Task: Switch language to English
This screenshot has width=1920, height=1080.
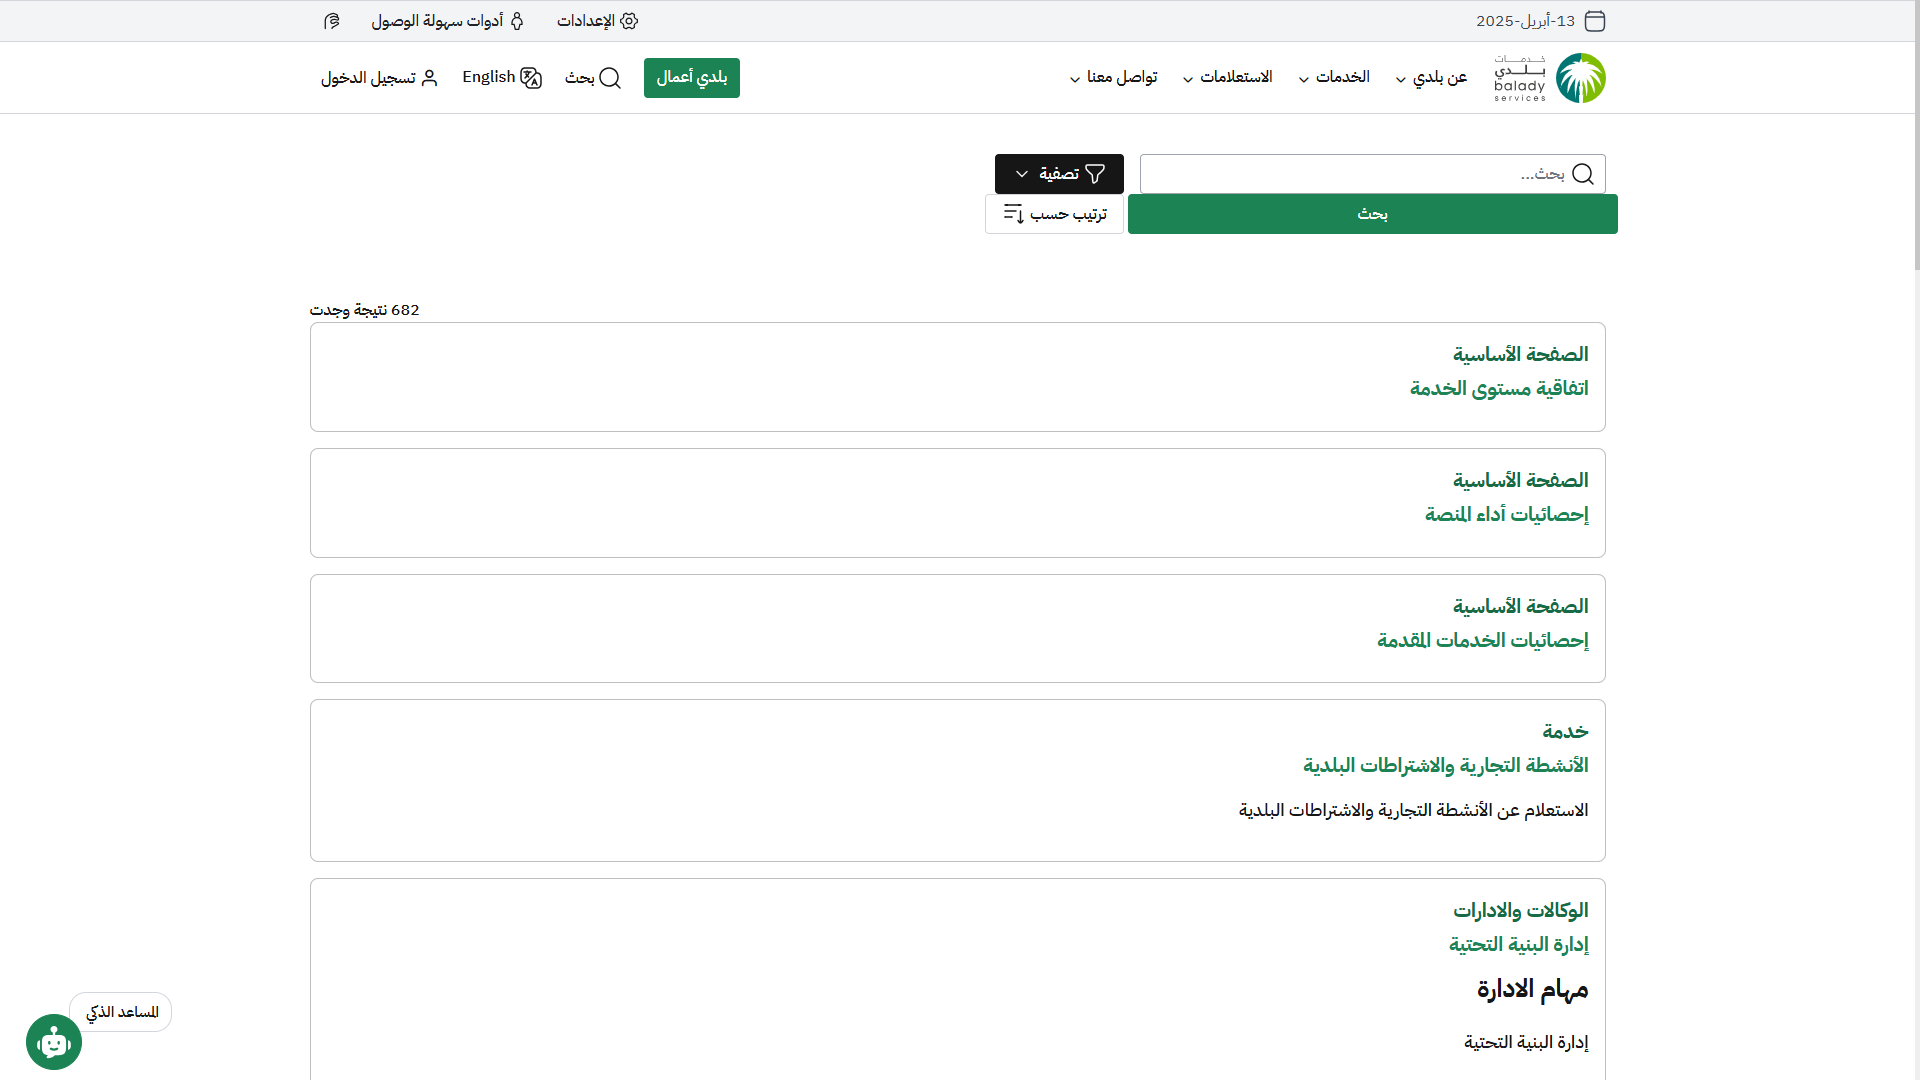Action: [502, 78]
